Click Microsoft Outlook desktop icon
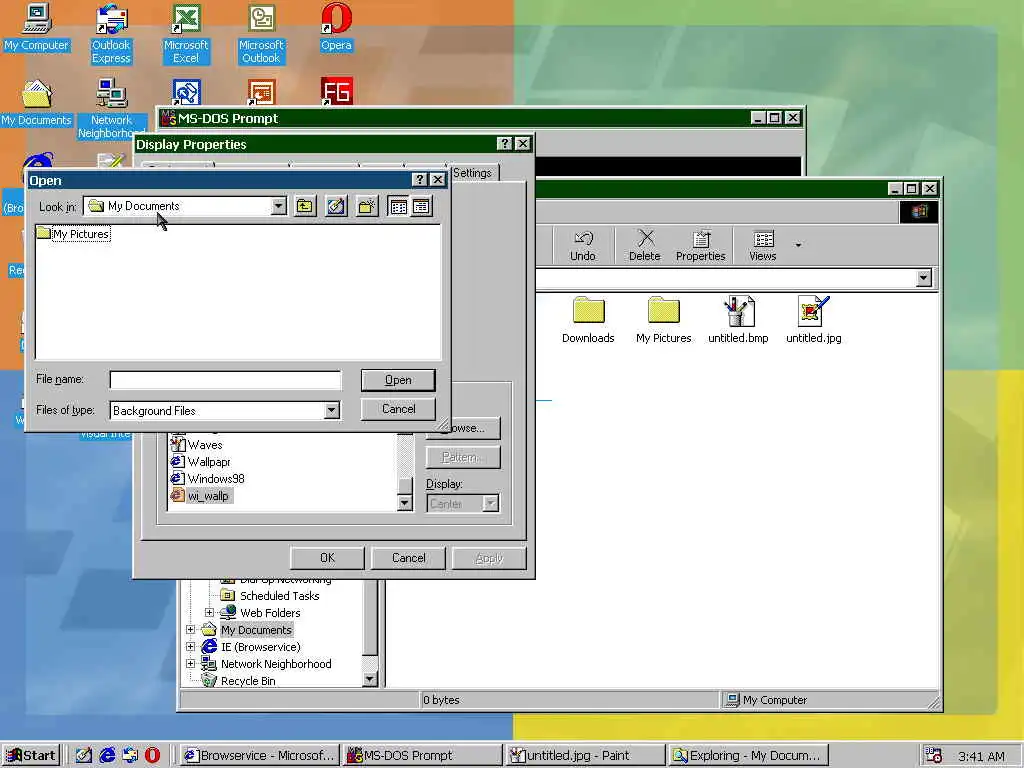The image size is (1024, 768). point(261,34)
